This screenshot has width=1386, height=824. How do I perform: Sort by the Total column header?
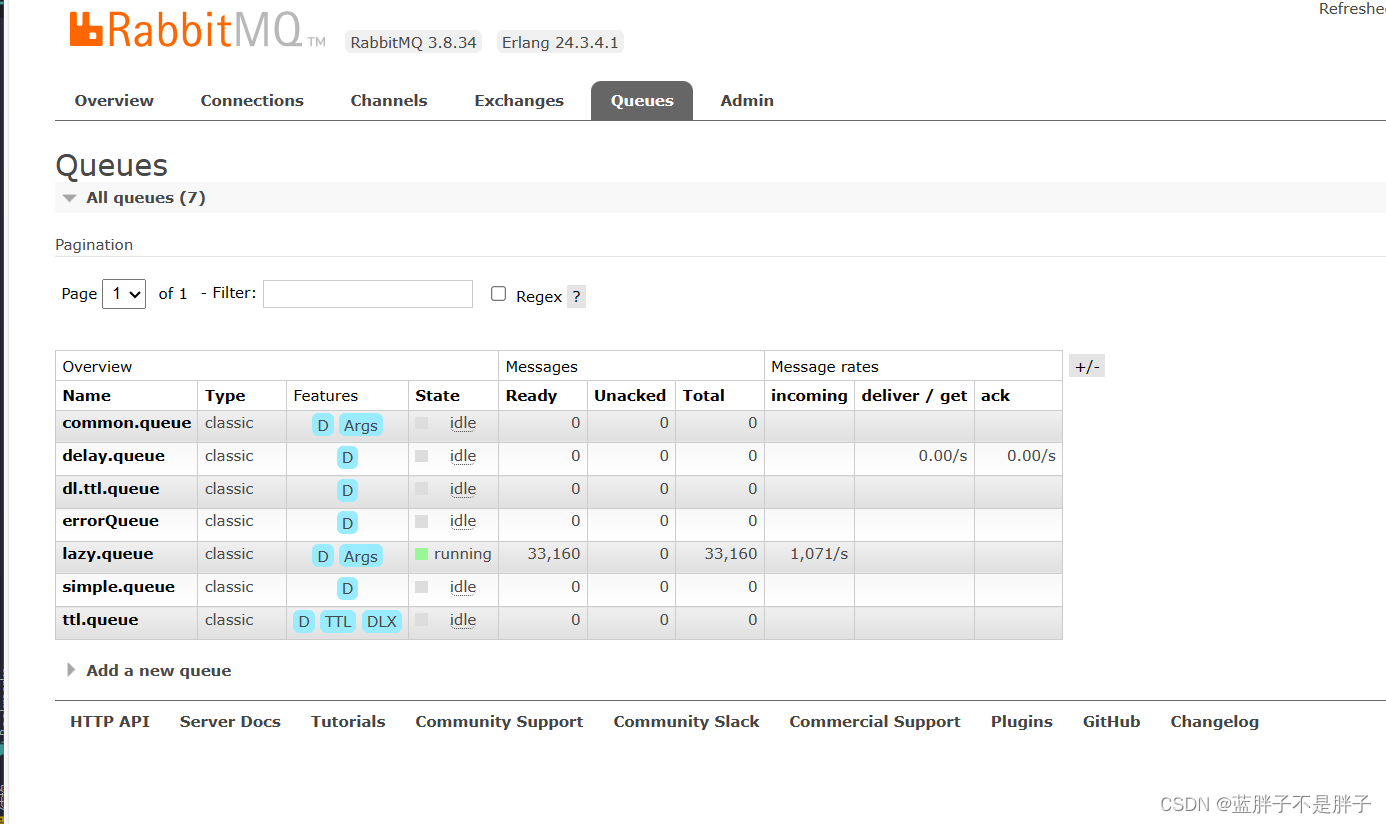[704, 395]
